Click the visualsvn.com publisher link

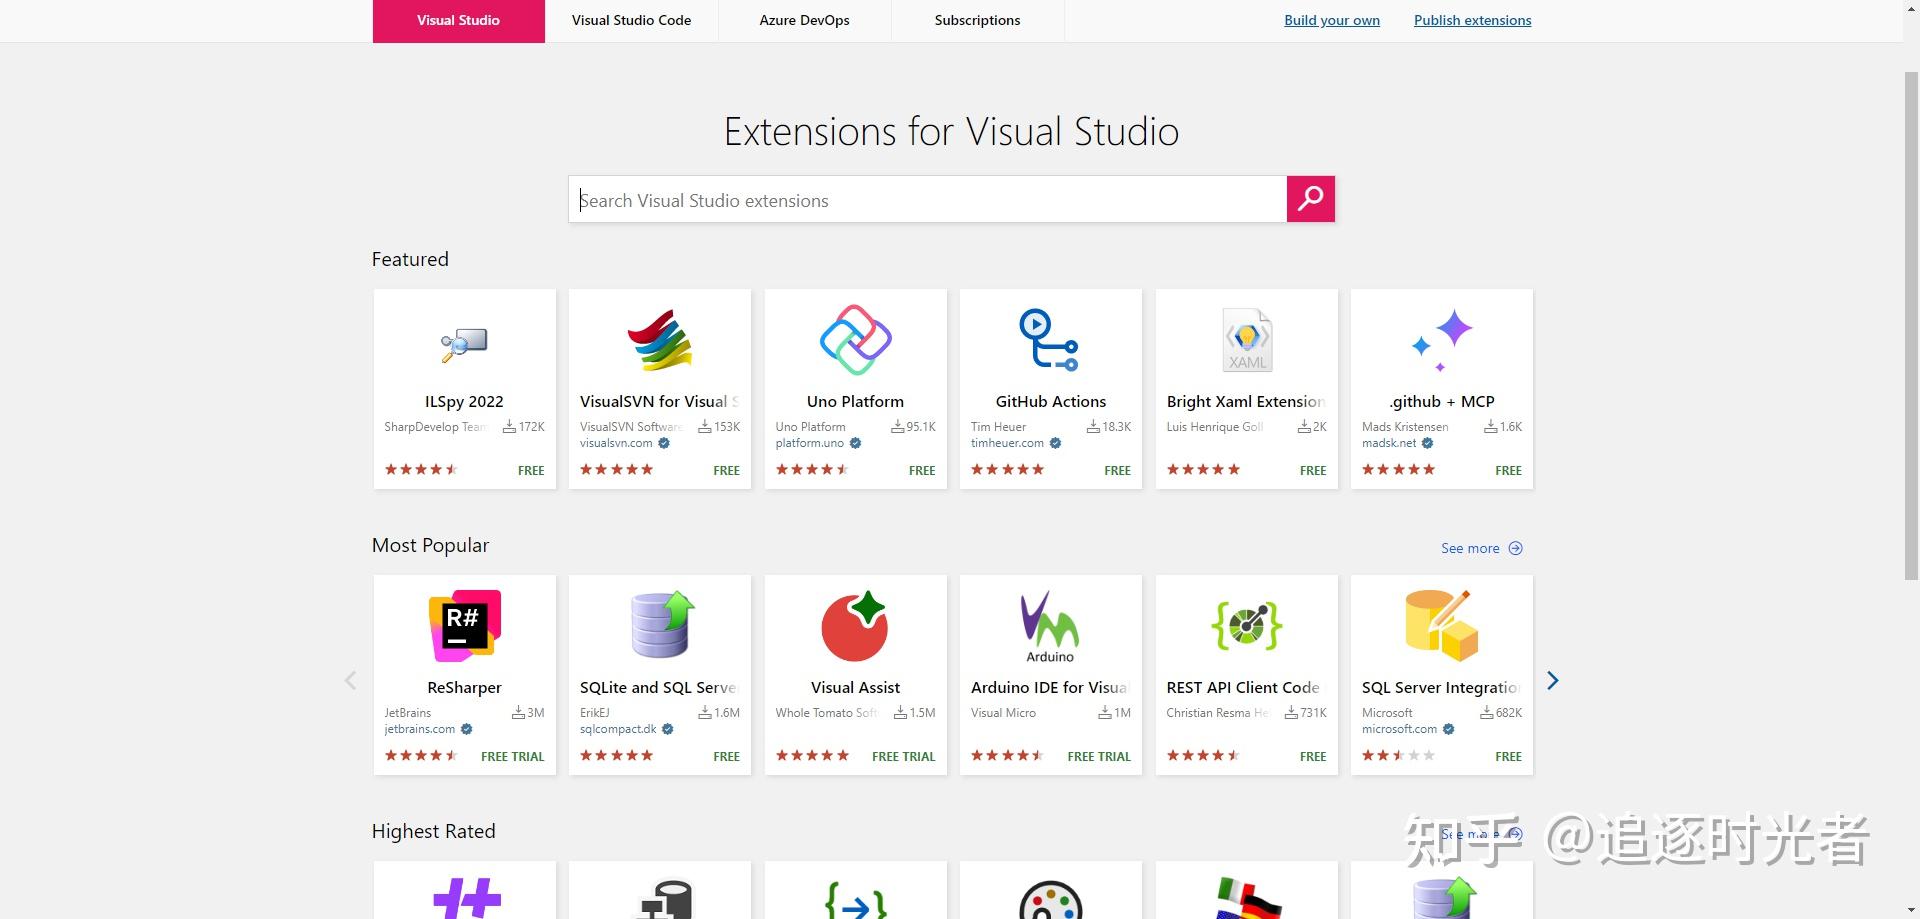coord(616,443)
